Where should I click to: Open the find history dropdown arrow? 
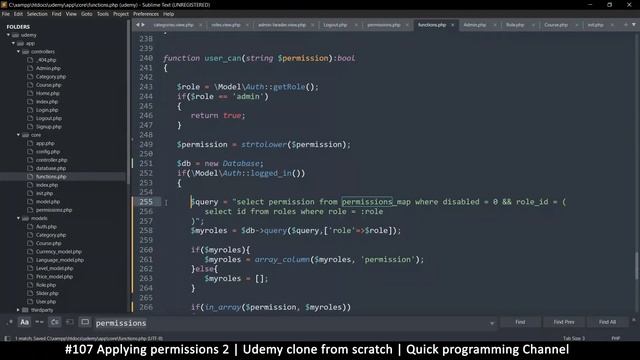point(492,323)
